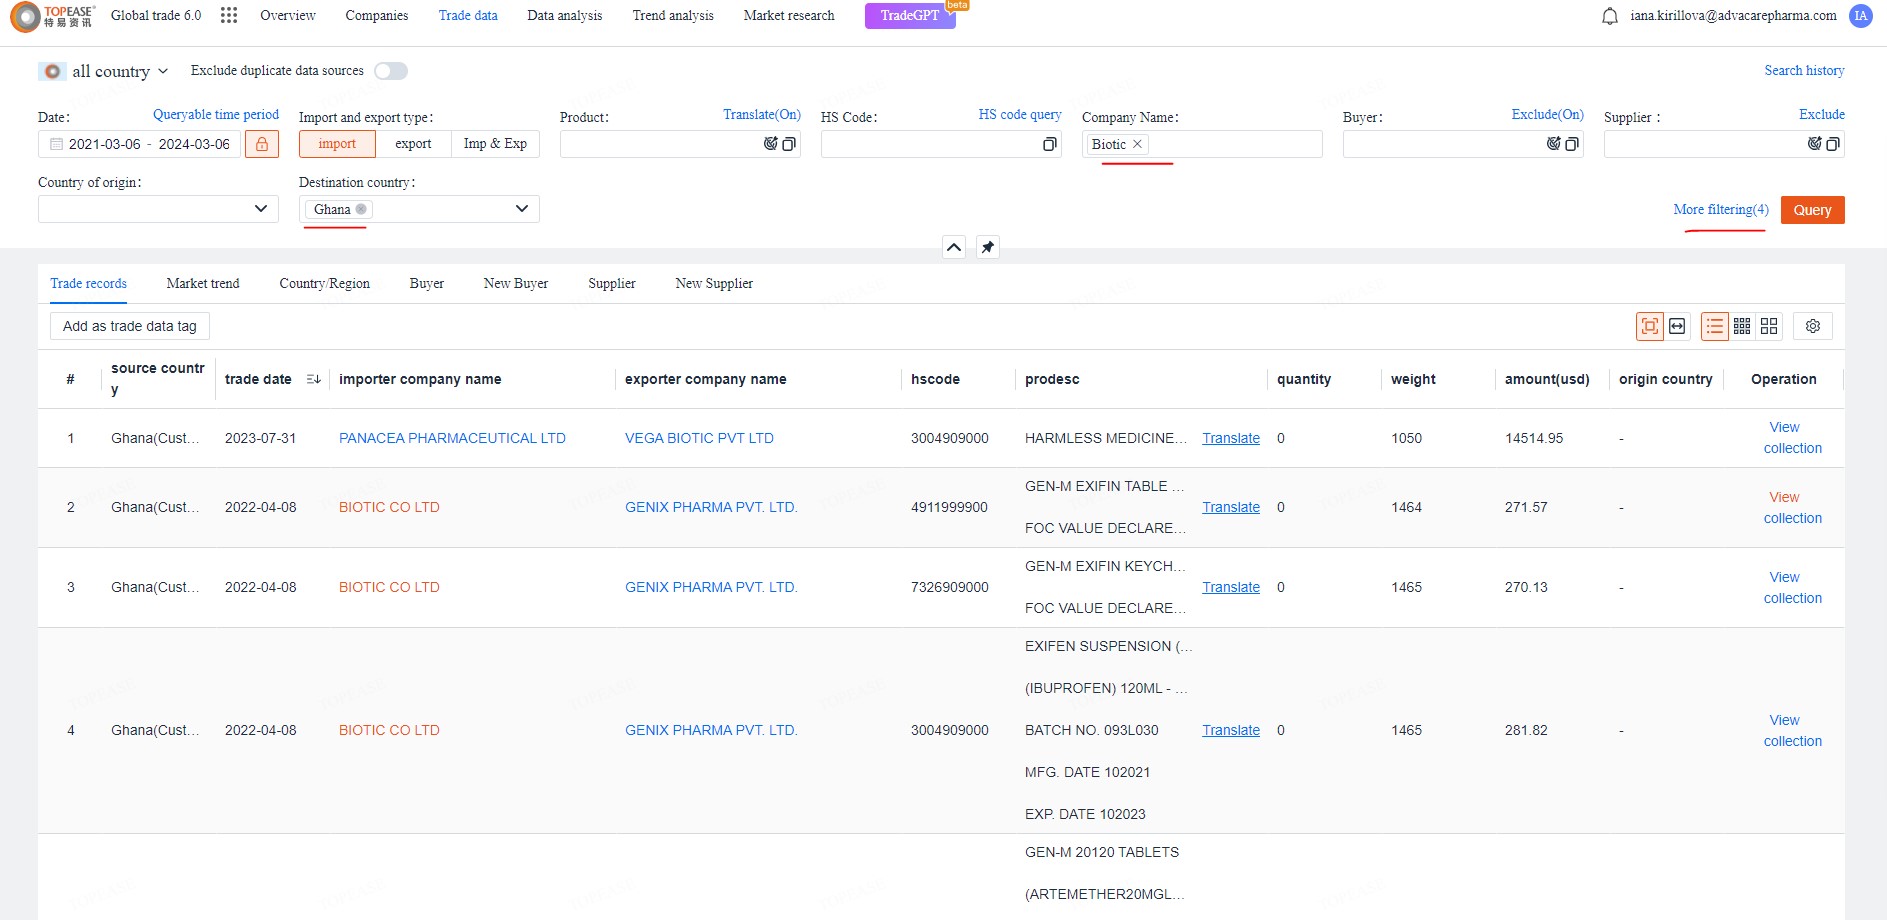Image resolution: width=1887 pixels, height=920 pixels.
Task: Remove the Biotic company name tag
Action: click(1137, 144)
